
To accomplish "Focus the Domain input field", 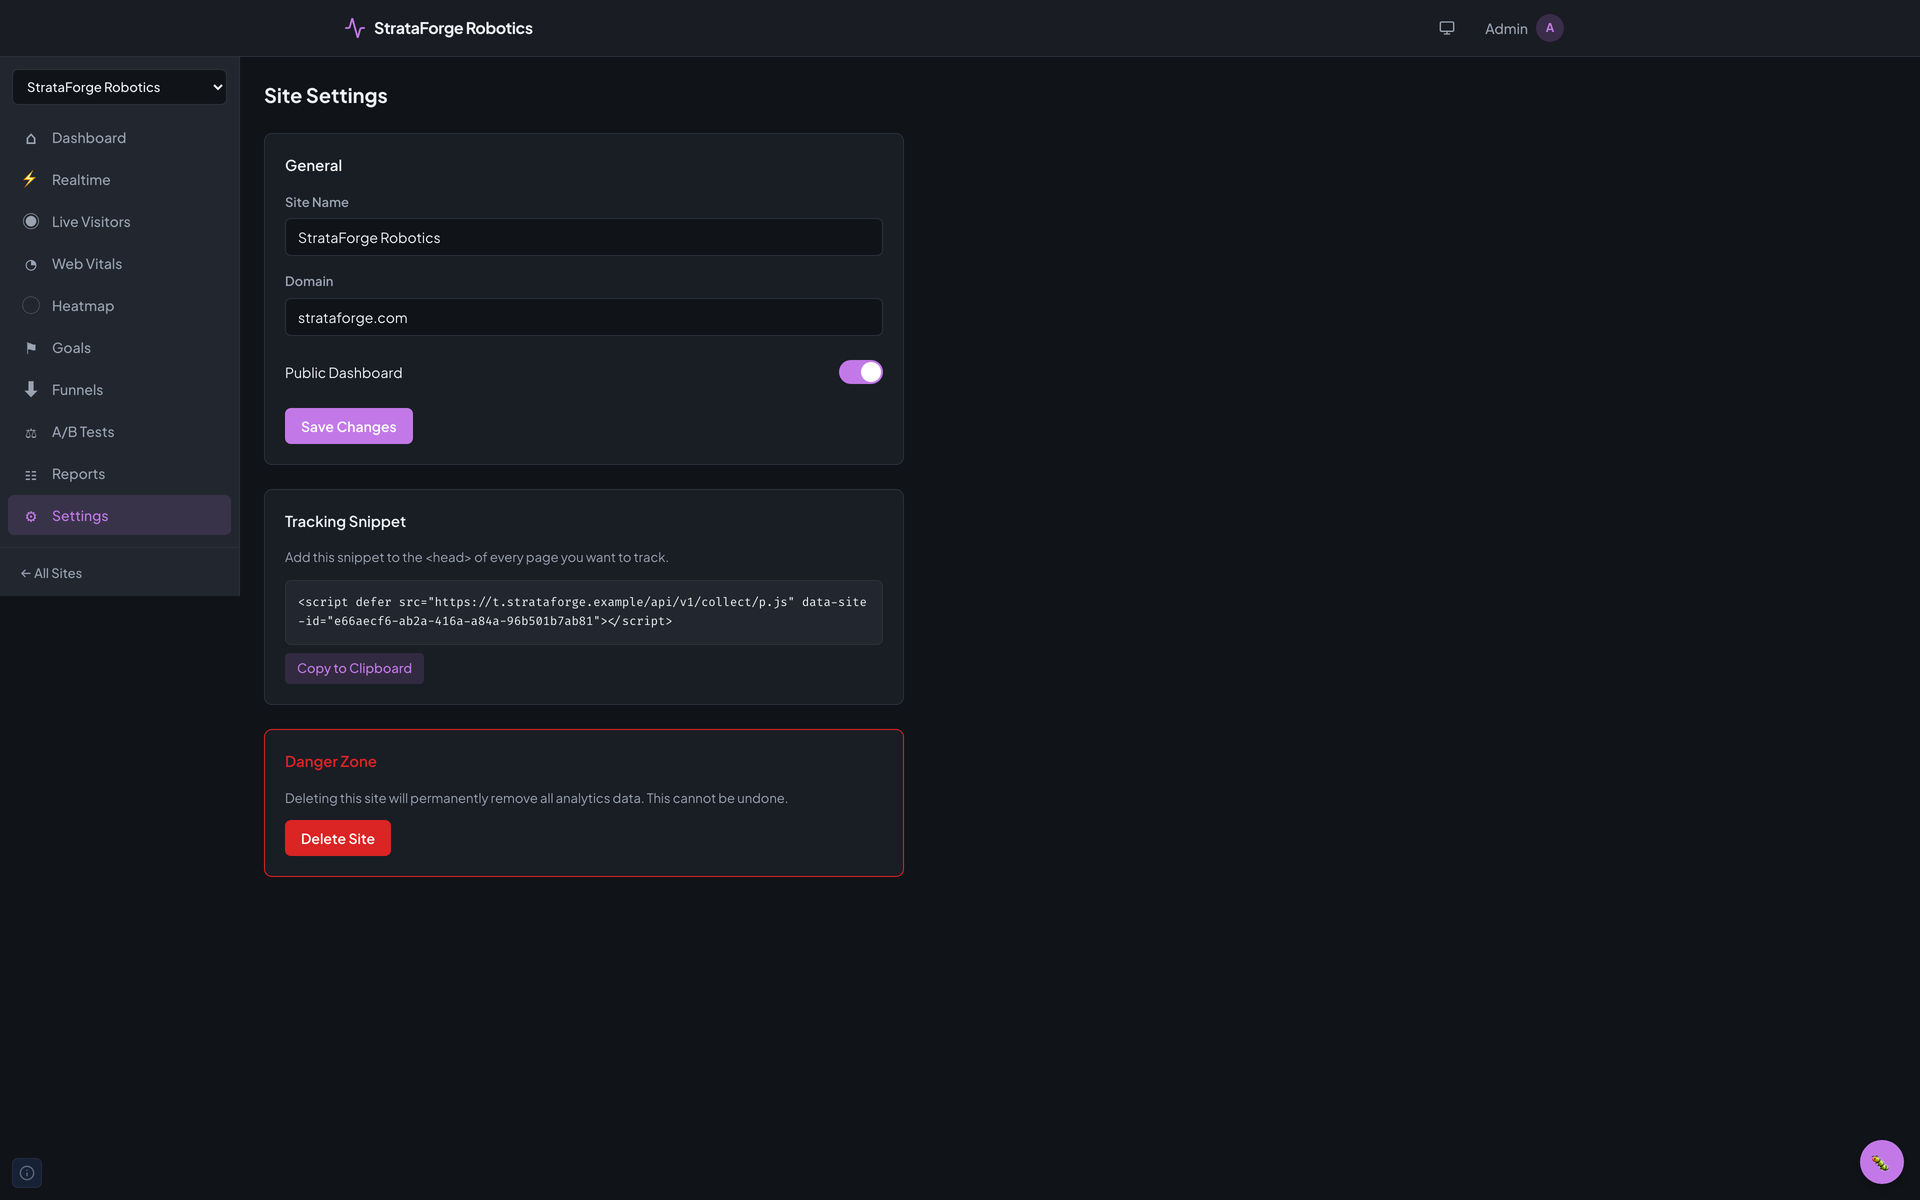I will [584, 317].
